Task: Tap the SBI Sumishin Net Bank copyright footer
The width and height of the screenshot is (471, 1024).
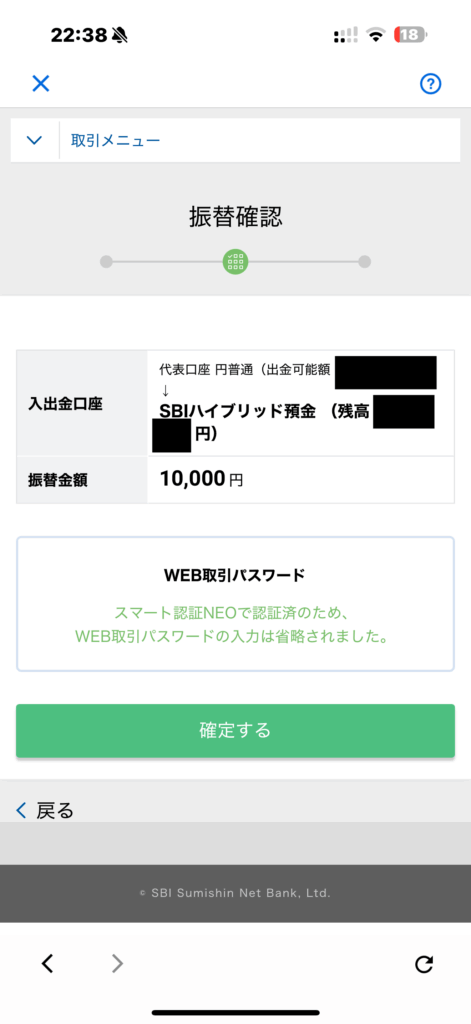Action: 235,893
